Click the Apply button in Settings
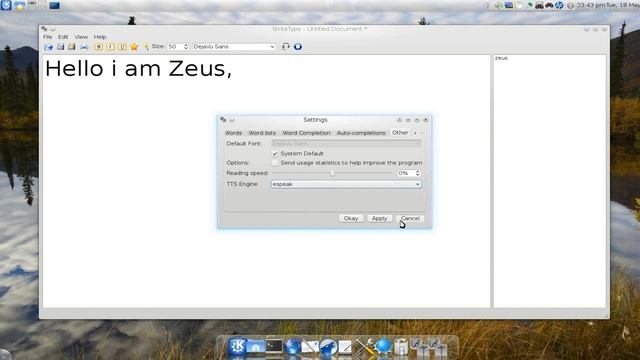640x360 pixels. click(x=379, y=218)
